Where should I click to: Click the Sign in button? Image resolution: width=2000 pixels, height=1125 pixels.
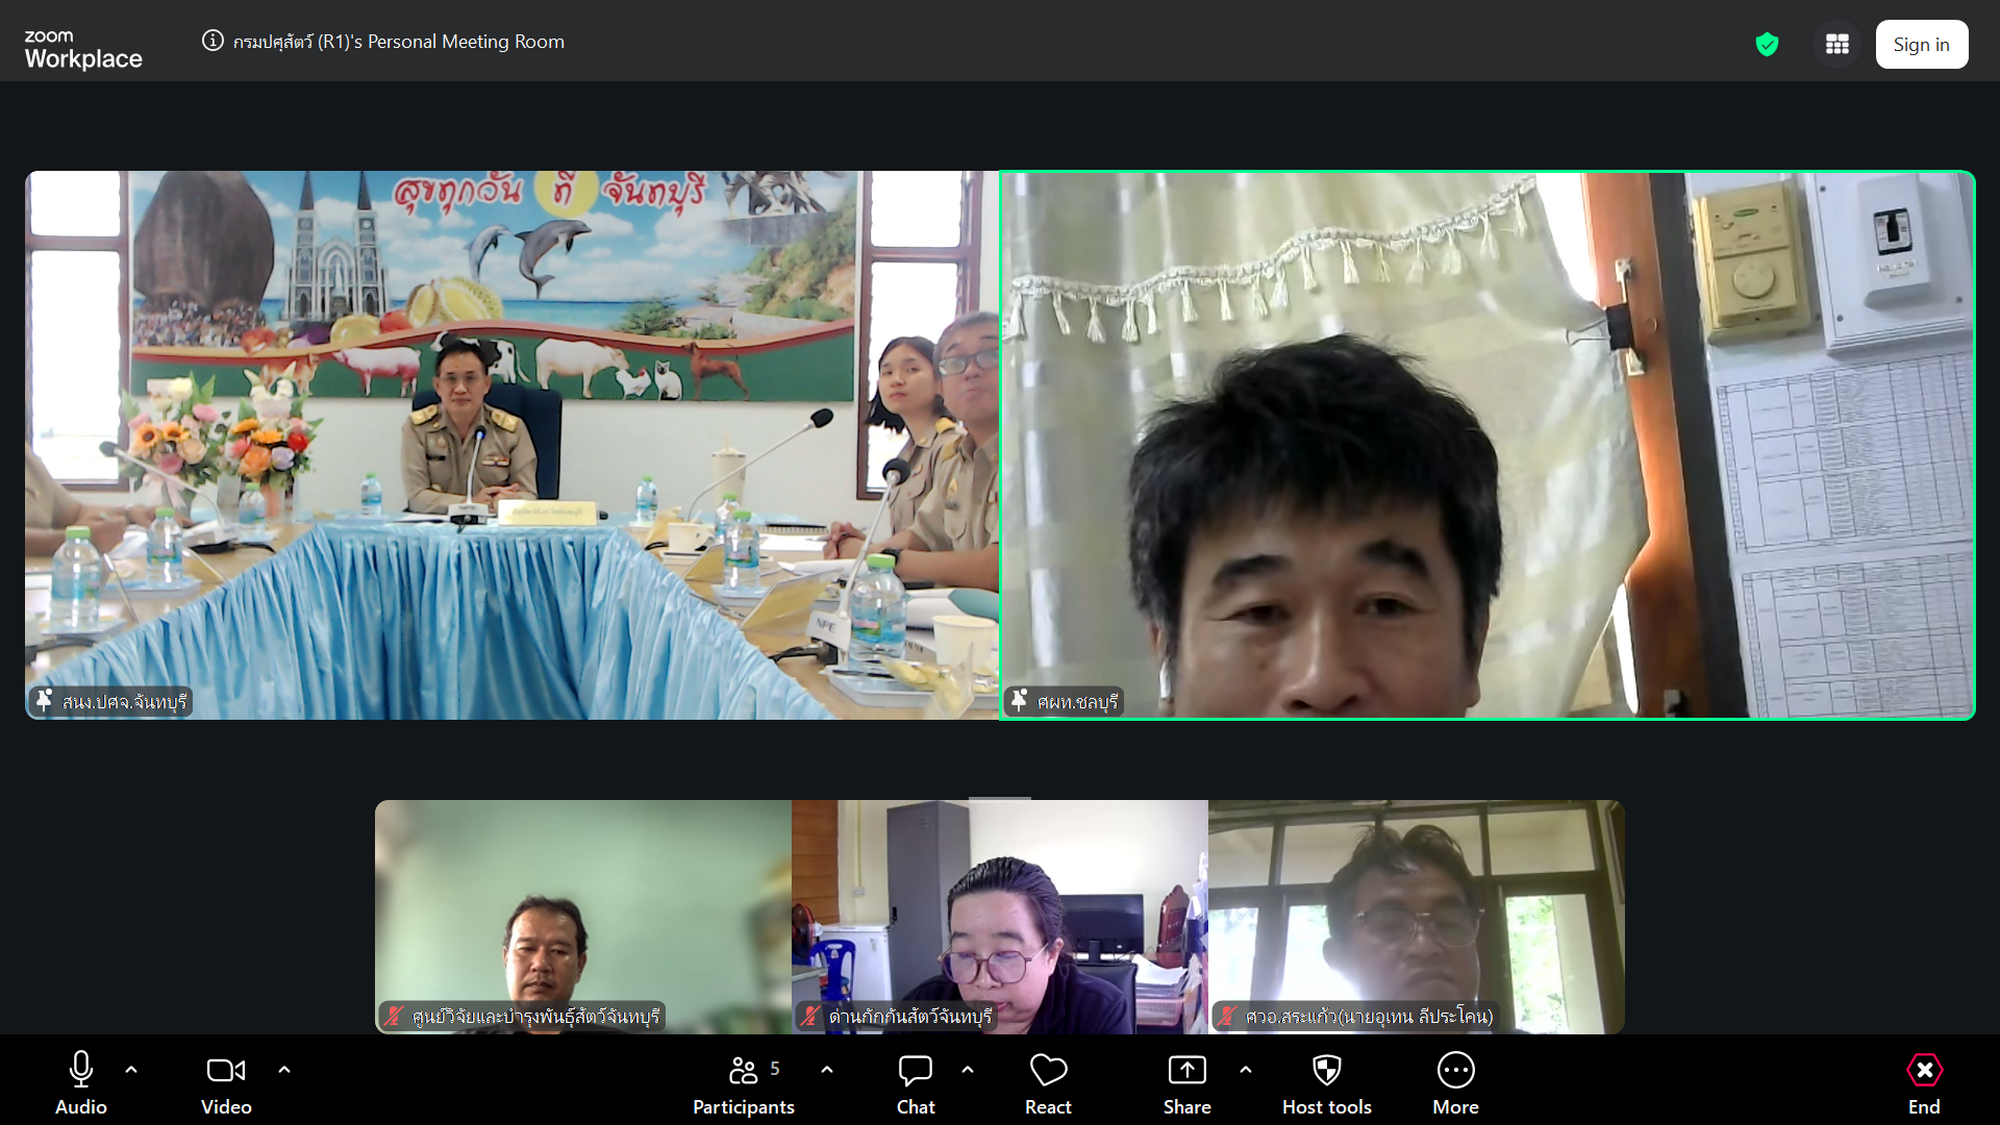(1921, 44)
